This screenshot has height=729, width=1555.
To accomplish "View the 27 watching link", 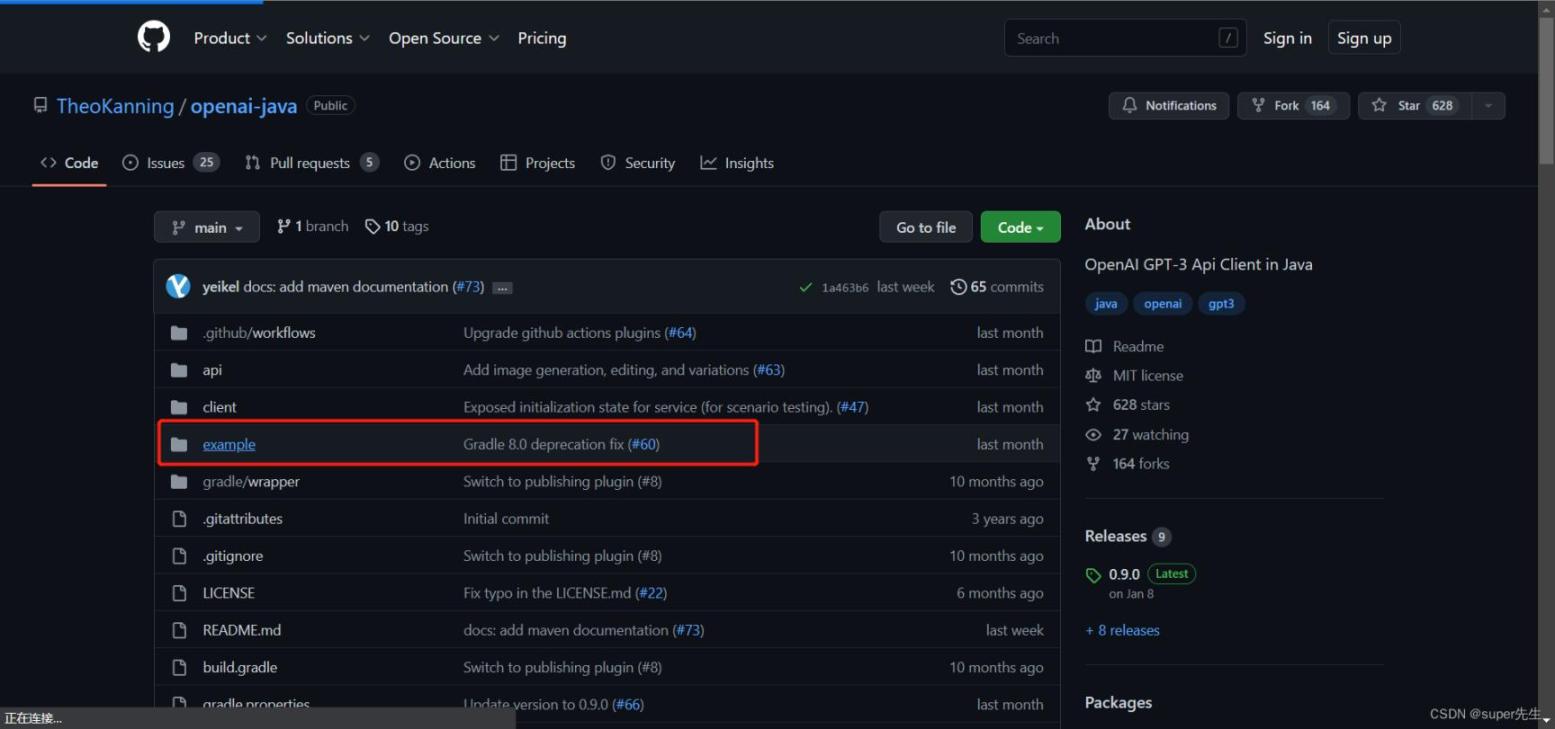I will pos(1137,434).
